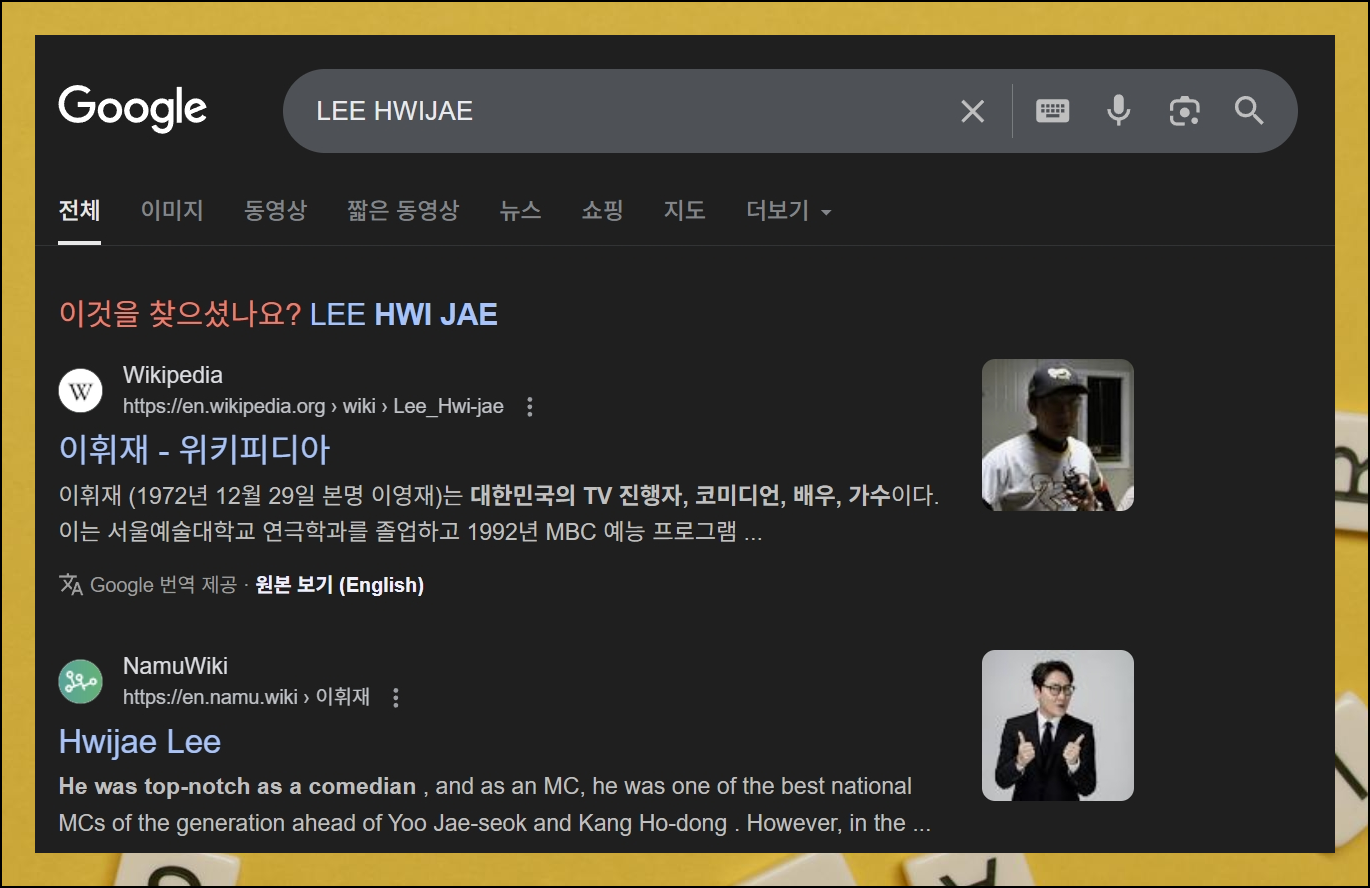Open the 이휘재 - 위키피디아 result title
The image size is (1370, 888).
(194, 449)
